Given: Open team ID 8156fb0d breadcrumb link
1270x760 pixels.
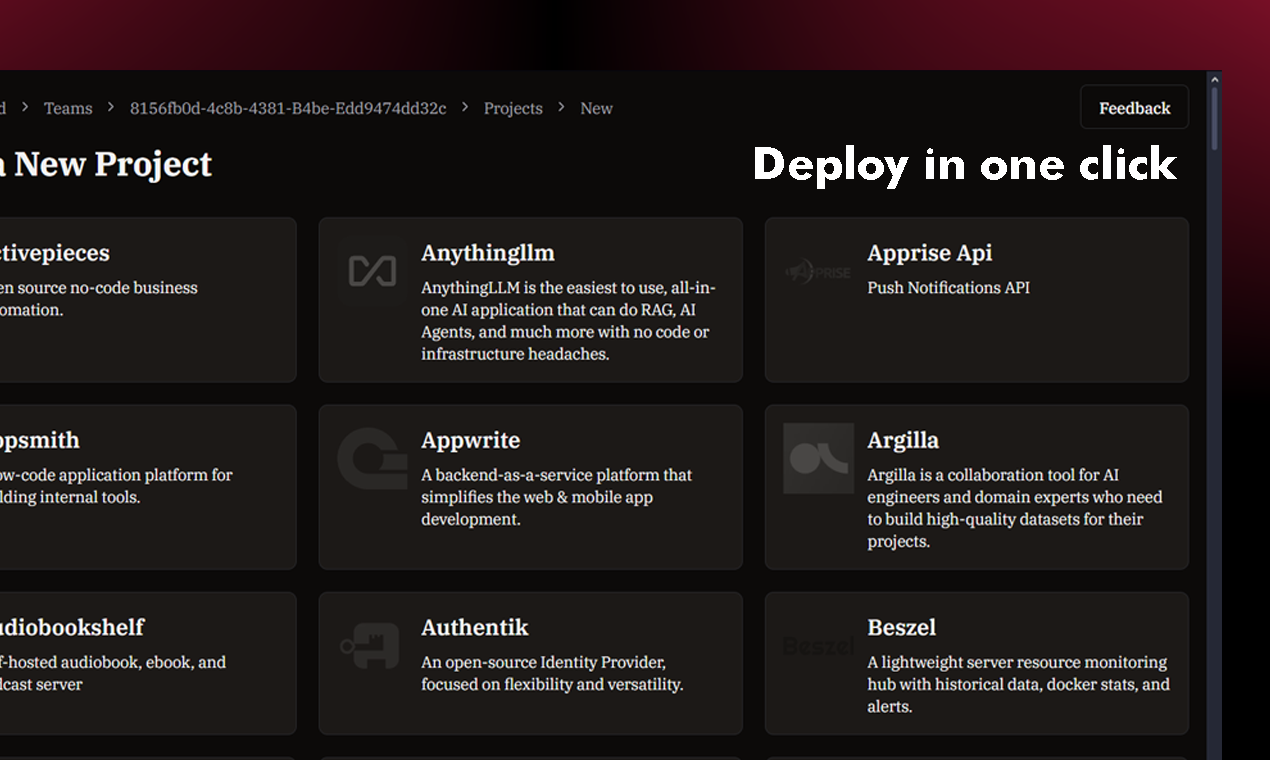Looking at the screenshot, I should point(288,108).
